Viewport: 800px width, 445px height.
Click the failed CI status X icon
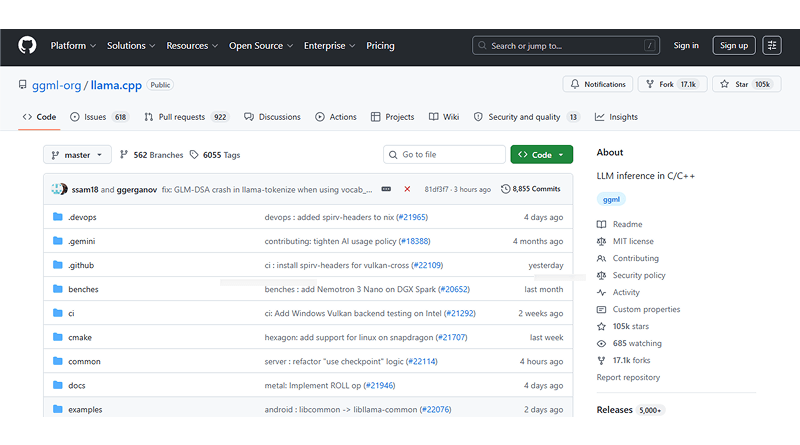coord(407,189)
